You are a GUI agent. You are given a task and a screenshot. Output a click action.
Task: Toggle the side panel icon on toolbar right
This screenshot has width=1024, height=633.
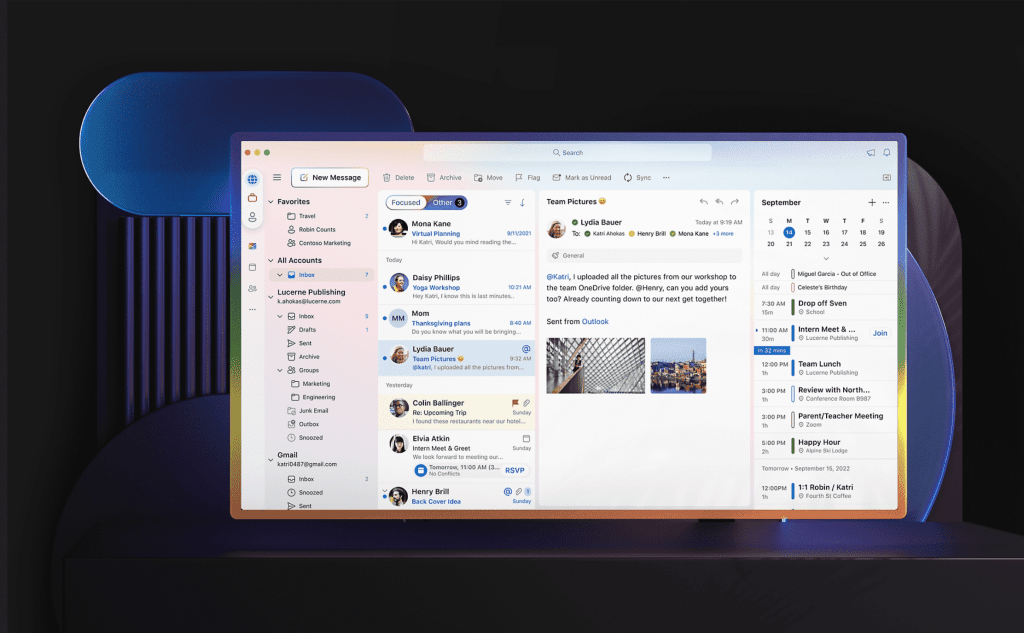[x=886, y=178]
